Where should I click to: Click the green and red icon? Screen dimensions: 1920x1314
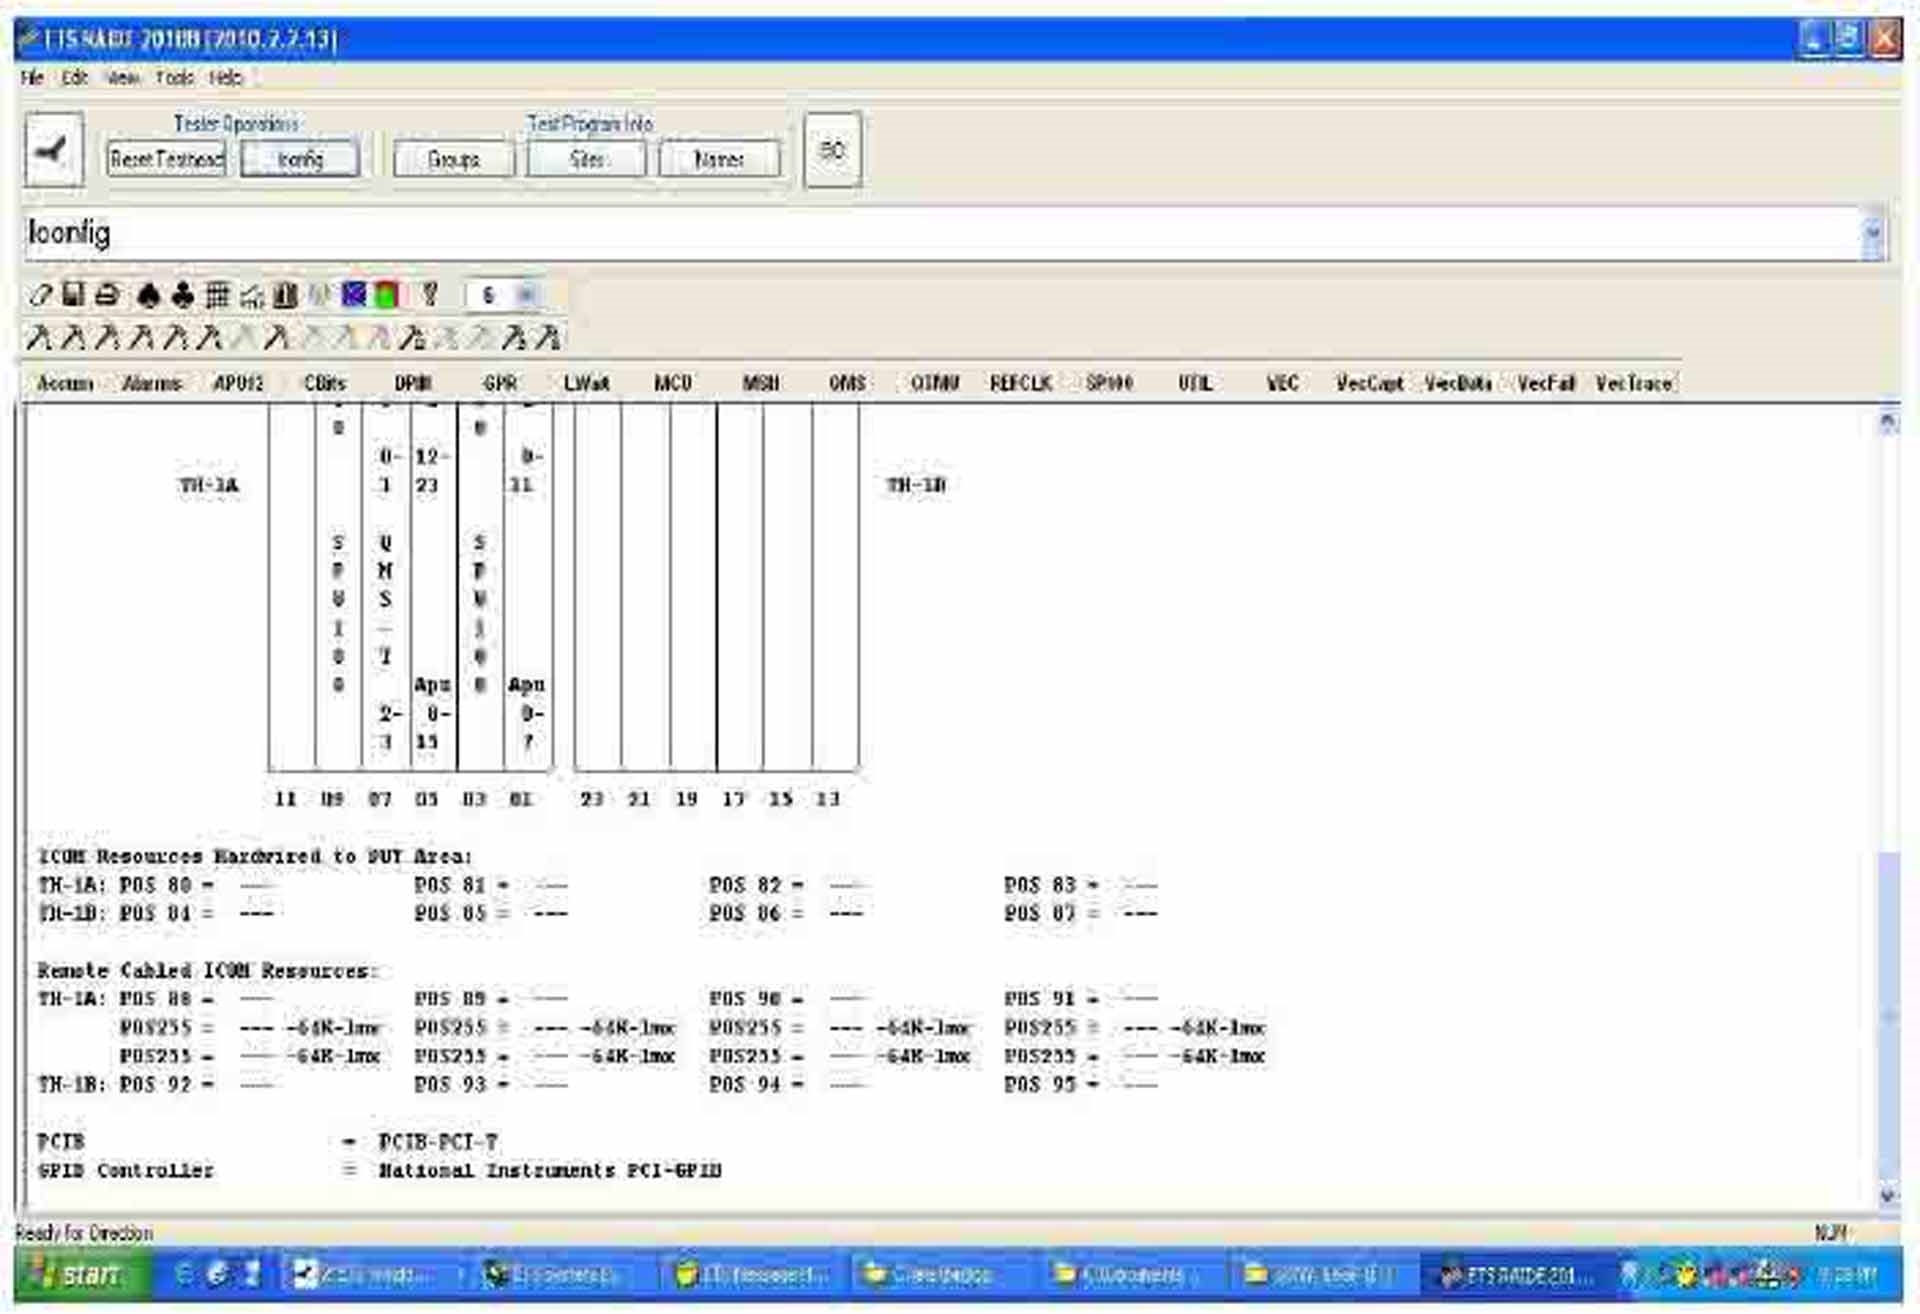tap(387, 295)
